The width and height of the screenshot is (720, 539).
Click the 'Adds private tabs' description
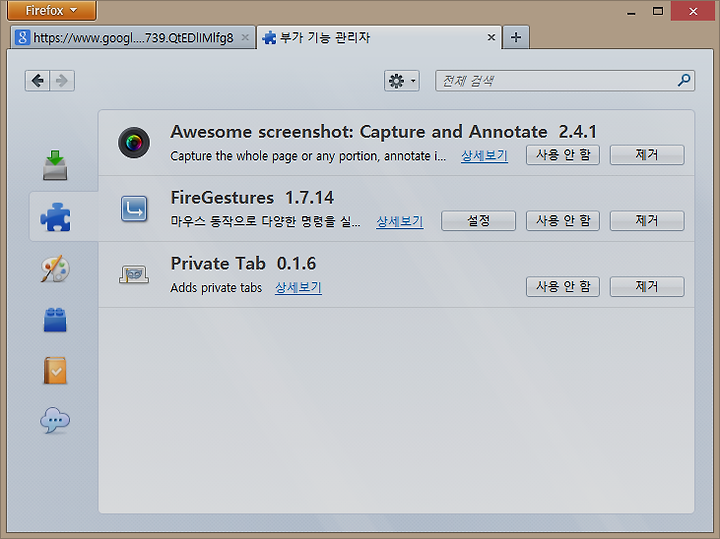tap(216, 287)
